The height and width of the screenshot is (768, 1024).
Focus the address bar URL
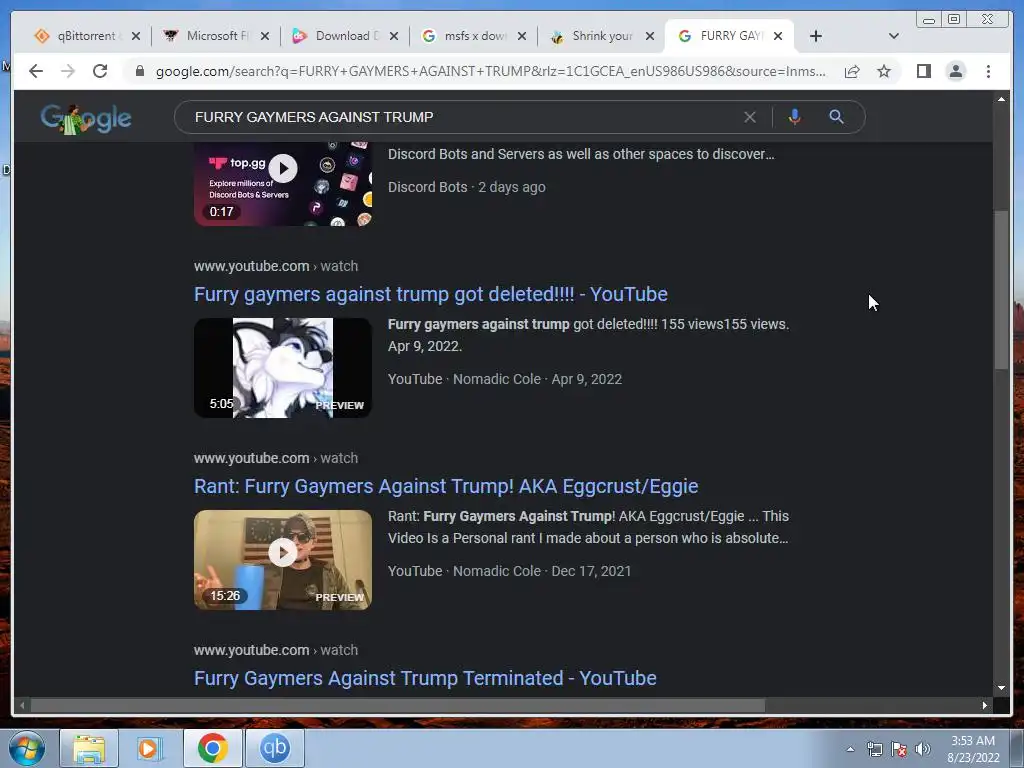click(x=490, y=71)
